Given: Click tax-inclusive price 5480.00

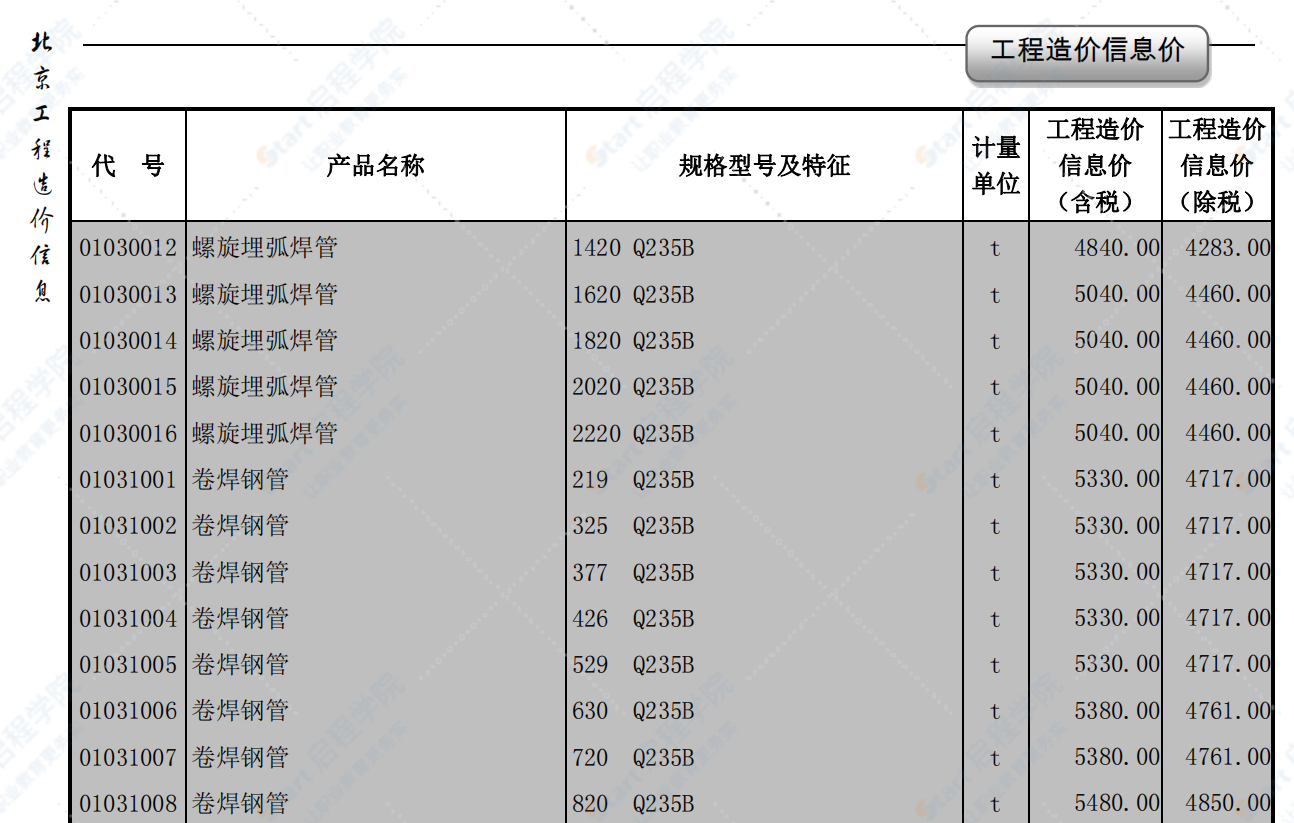Looking at the screenshot, I should [1117, 804].
